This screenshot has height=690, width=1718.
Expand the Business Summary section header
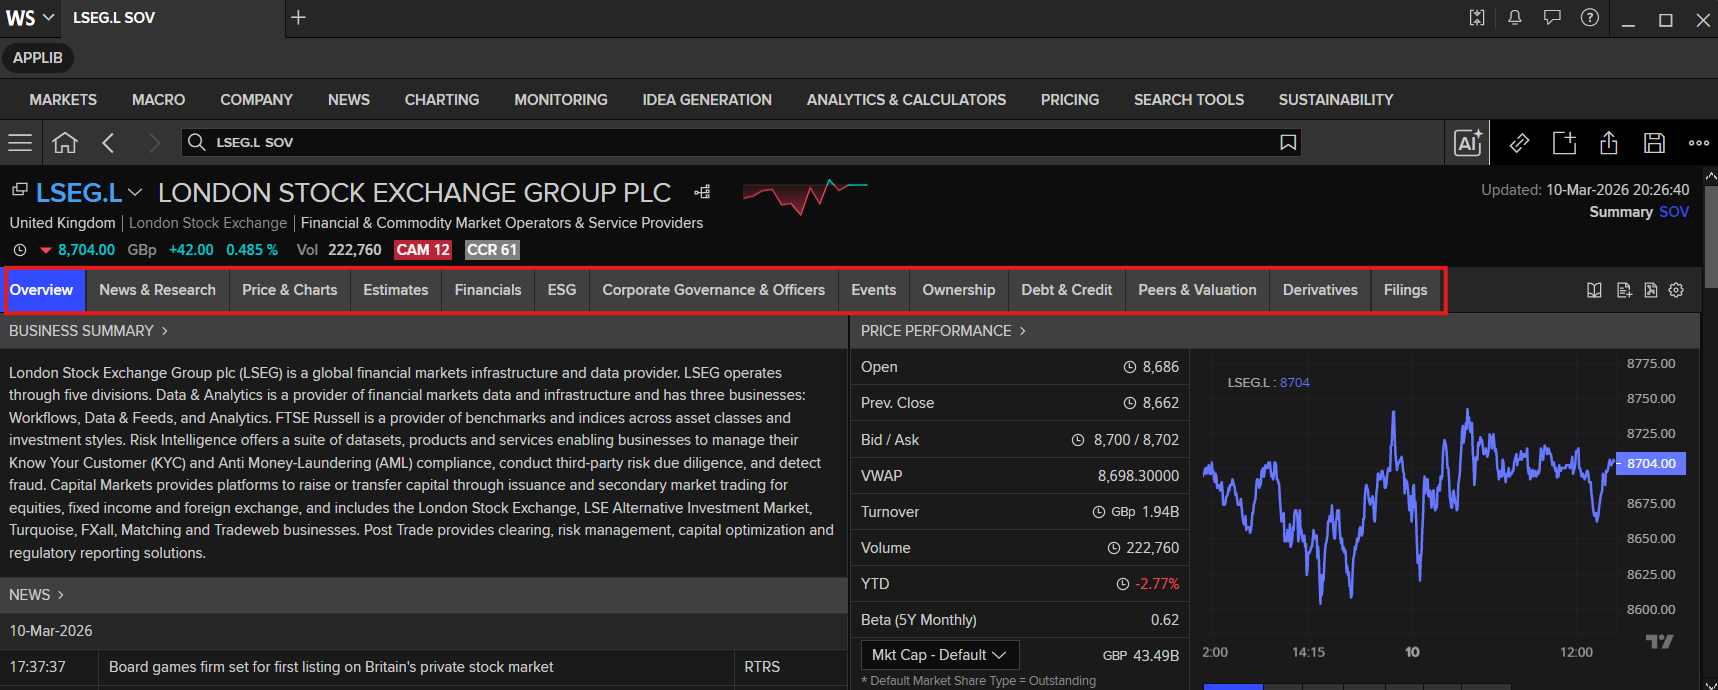click(x=89, y=331)
